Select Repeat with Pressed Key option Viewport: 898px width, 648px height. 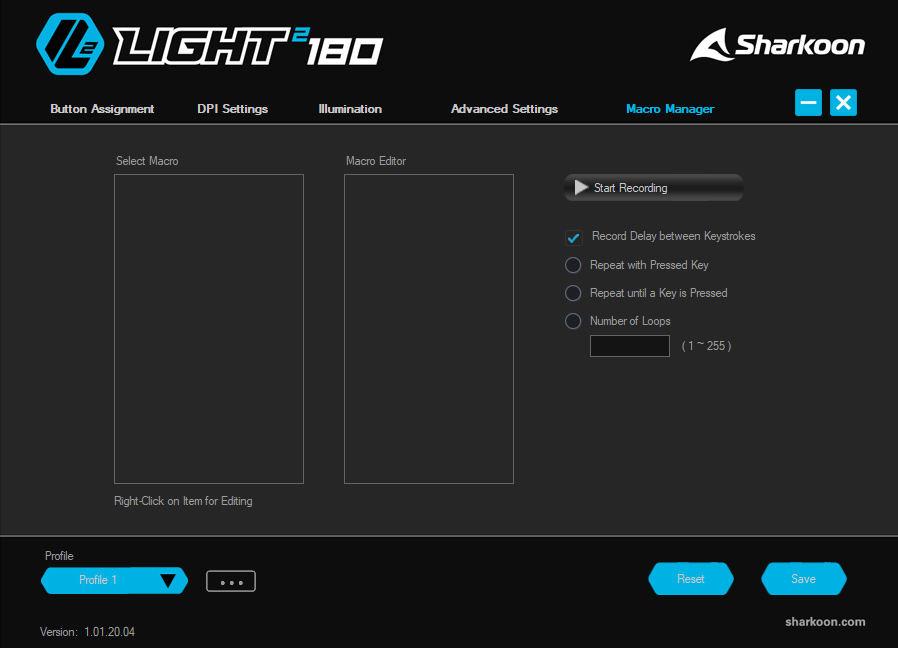click(x=573, y=265)
